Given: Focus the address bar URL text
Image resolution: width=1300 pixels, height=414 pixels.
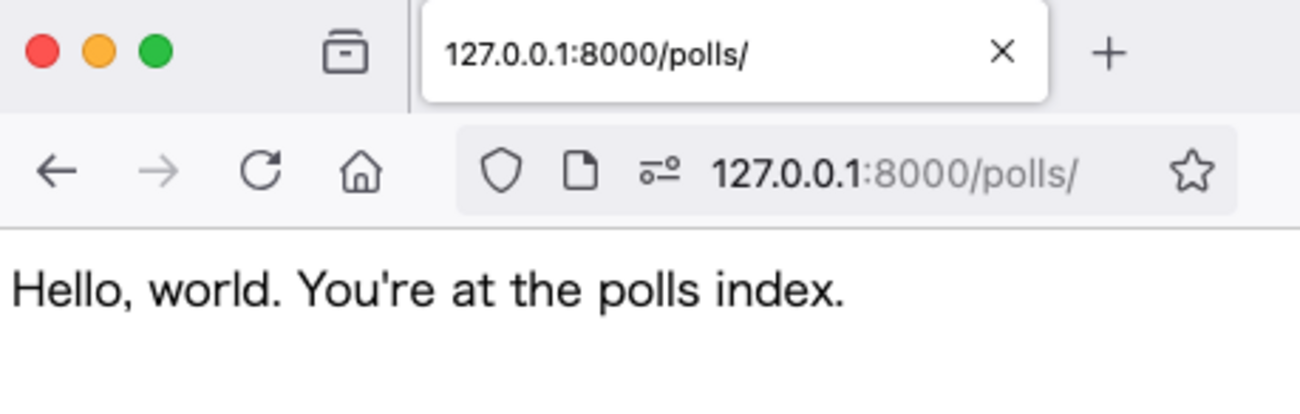Looking at the screenshot, I should point(893,174).
